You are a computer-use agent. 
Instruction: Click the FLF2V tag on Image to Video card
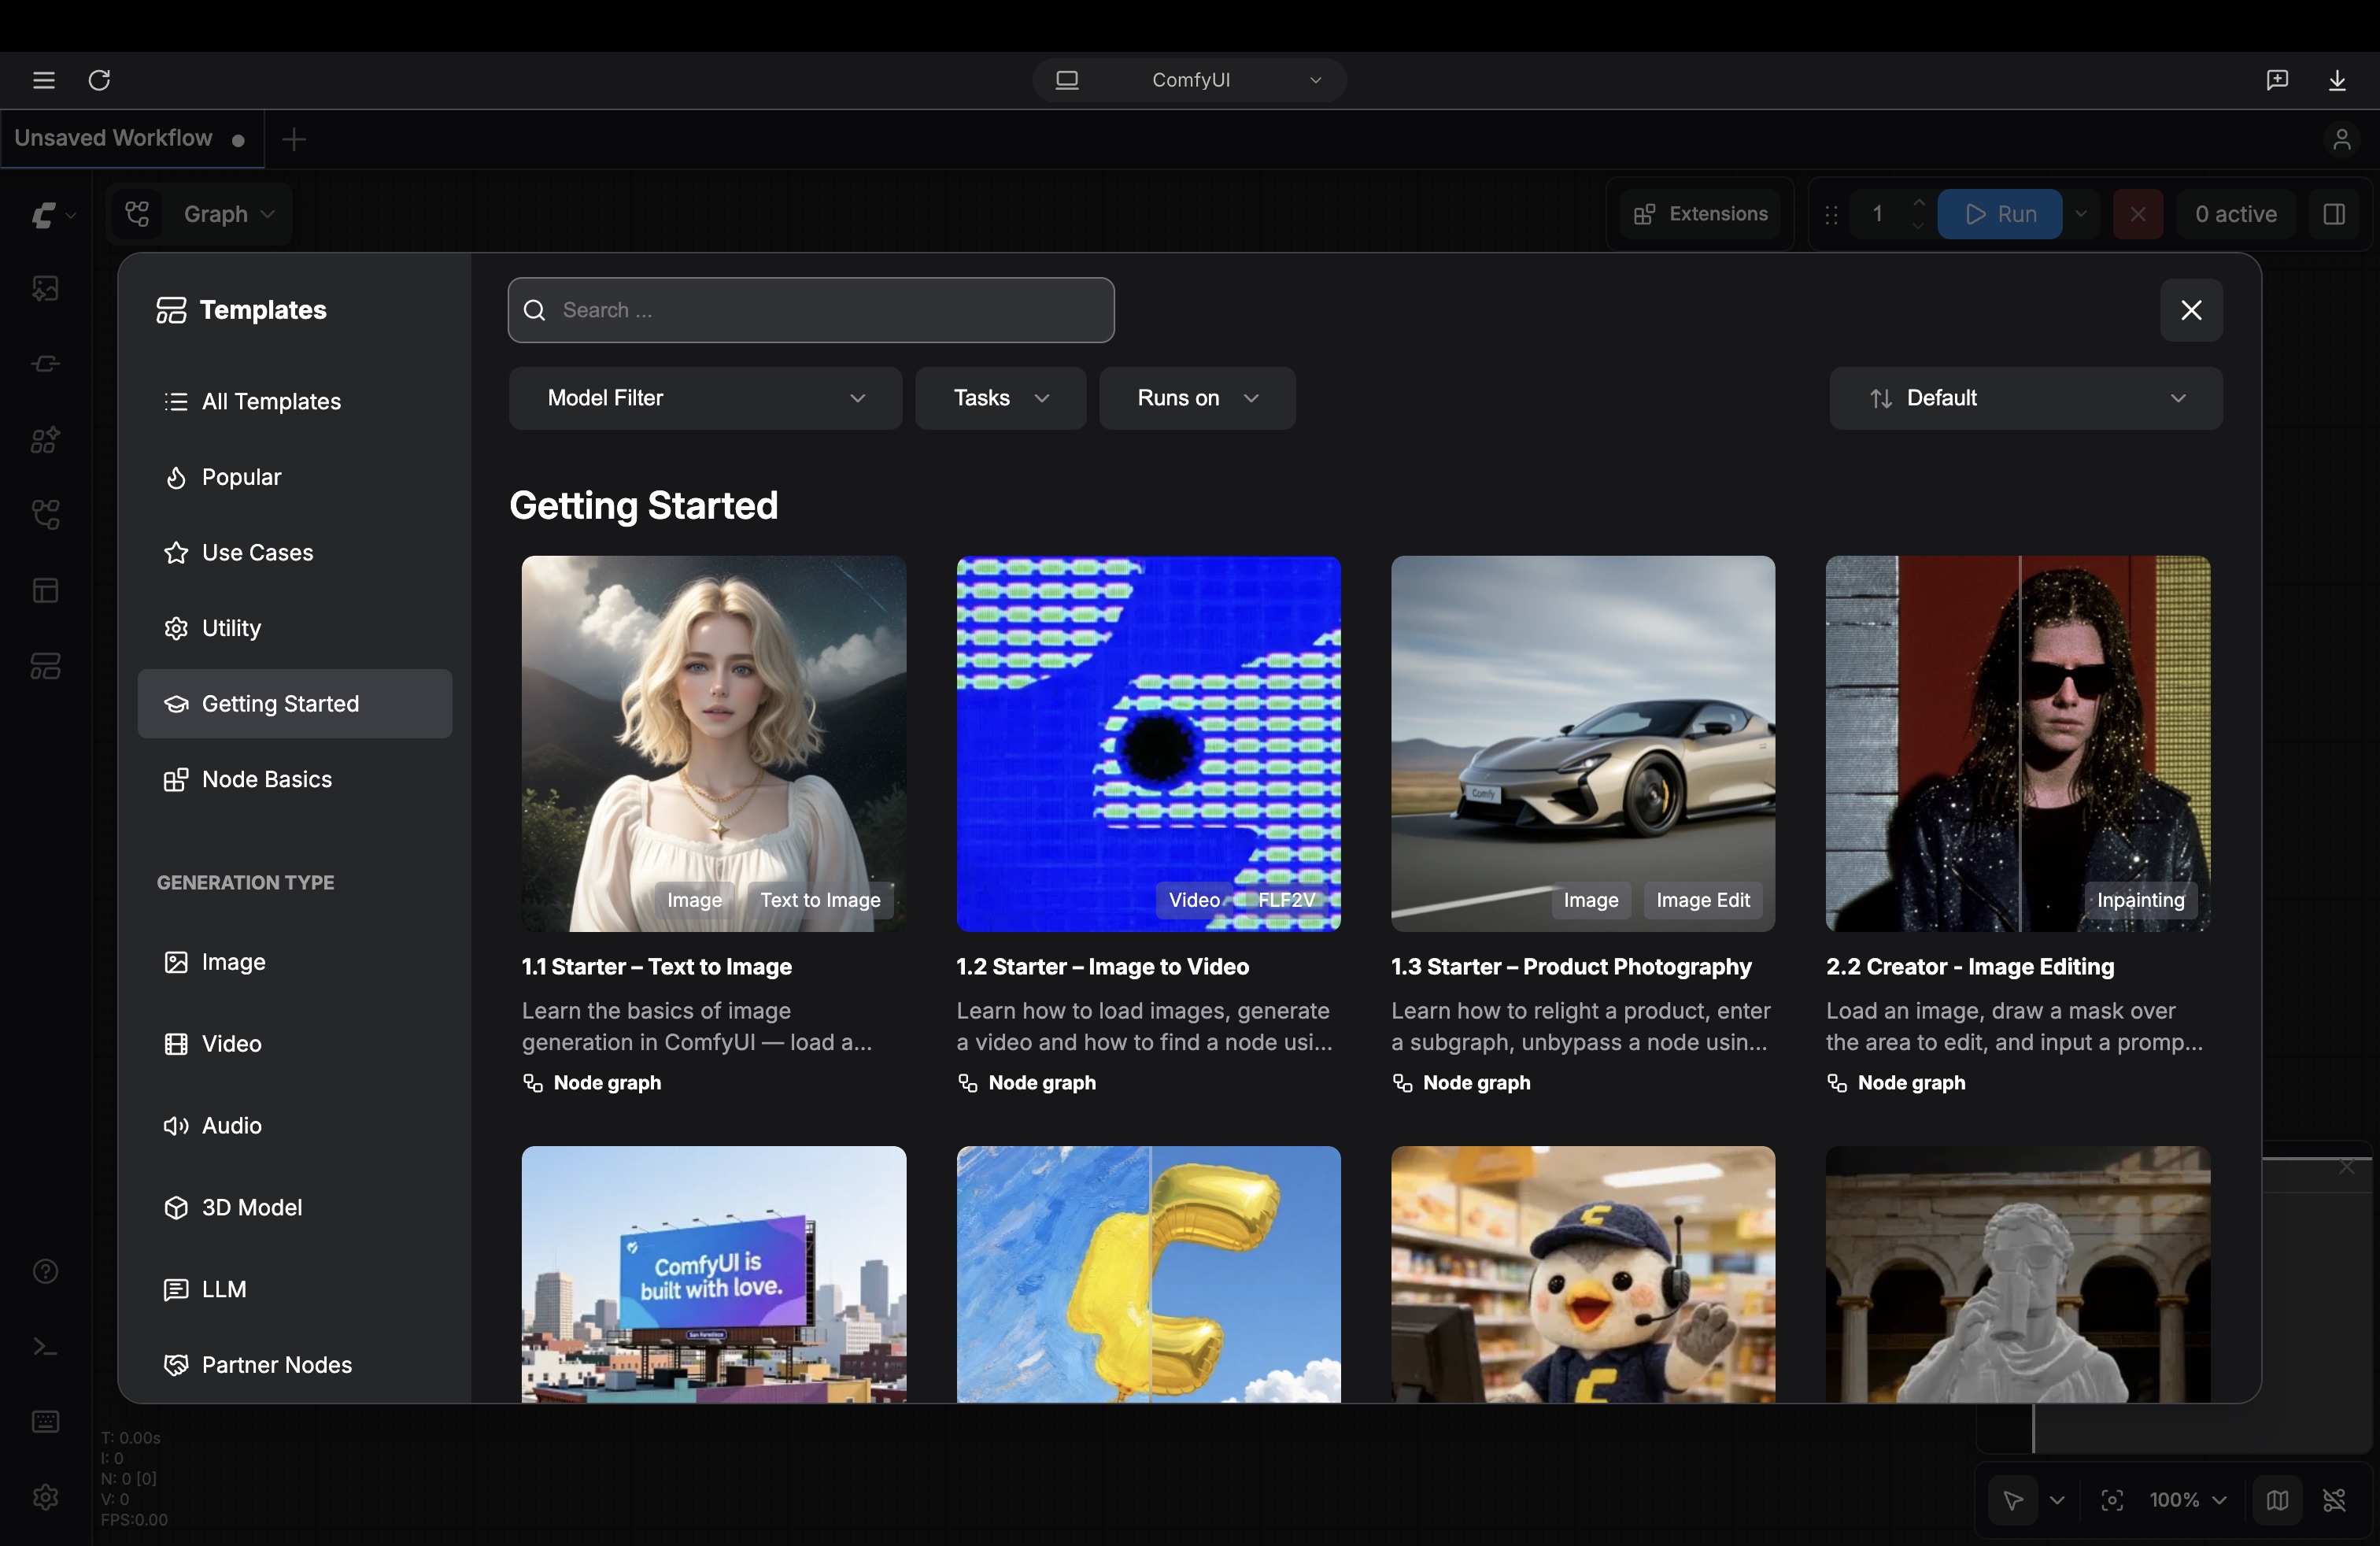(x=1286, y=900)
